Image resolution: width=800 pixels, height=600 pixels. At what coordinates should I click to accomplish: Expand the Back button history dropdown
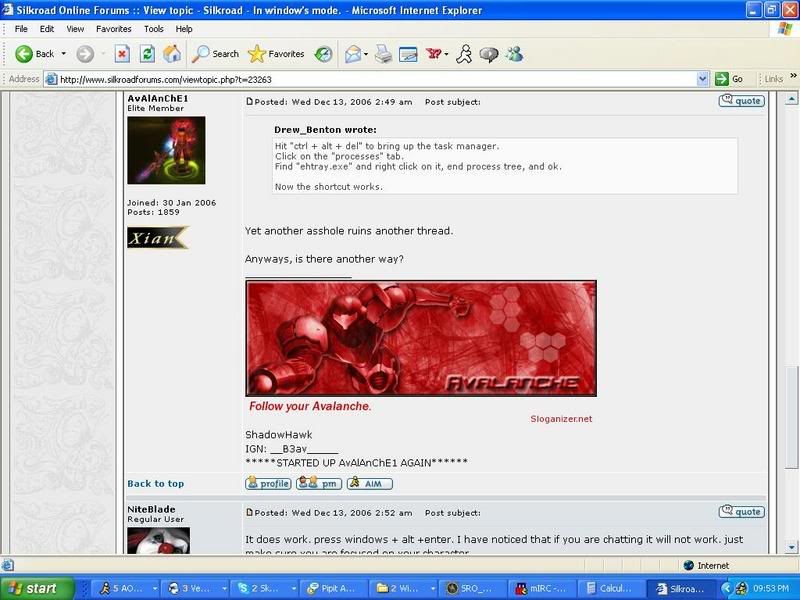coord(64,54)
